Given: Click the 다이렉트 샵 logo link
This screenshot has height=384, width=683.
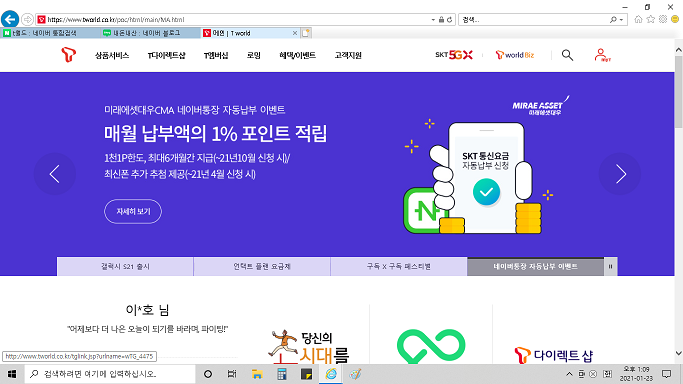Looking at the screenshot, I should [x=553, y=355].
